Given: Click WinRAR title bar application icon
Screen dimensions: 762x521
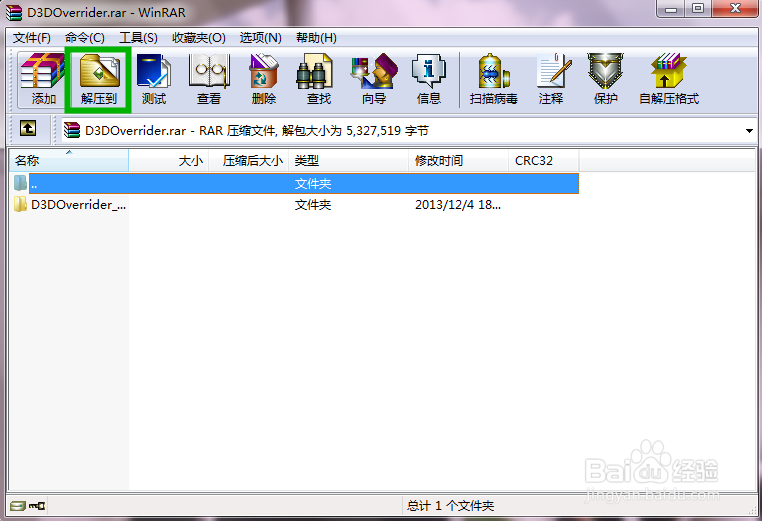Looking at the screenshot, I should tap(14, 12).
